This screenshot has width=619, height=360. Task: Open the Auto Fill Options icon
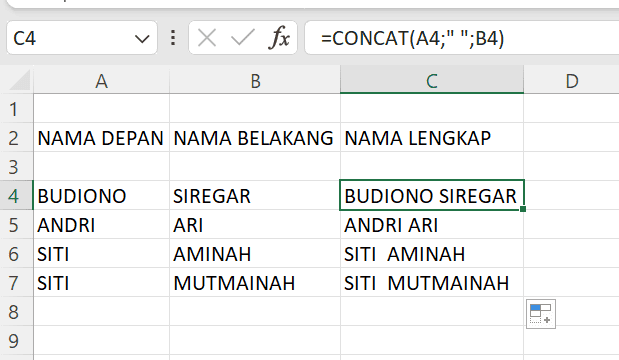[541, 314]
